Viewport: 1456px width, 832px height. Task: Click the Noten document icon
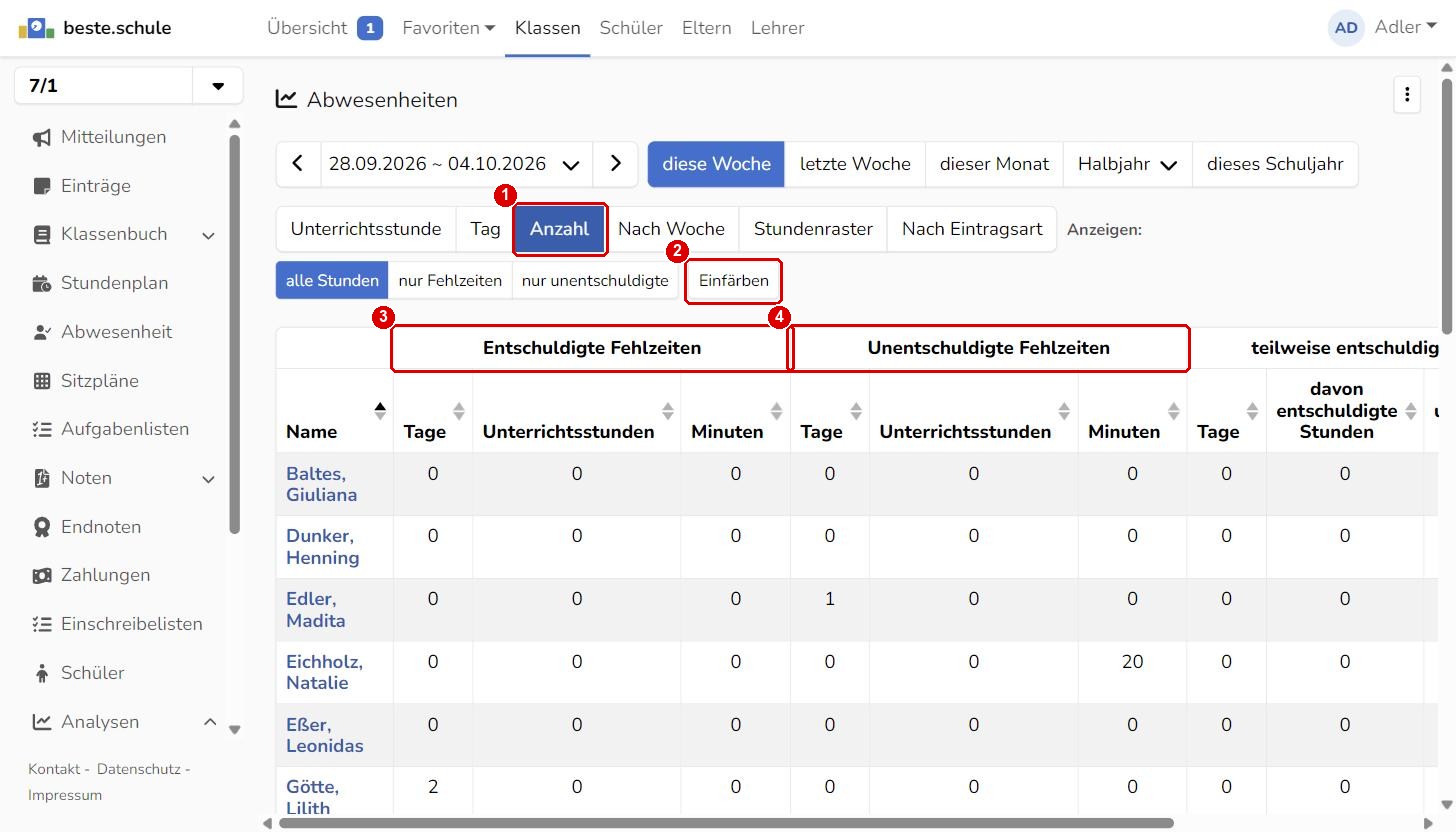point(42,478)
